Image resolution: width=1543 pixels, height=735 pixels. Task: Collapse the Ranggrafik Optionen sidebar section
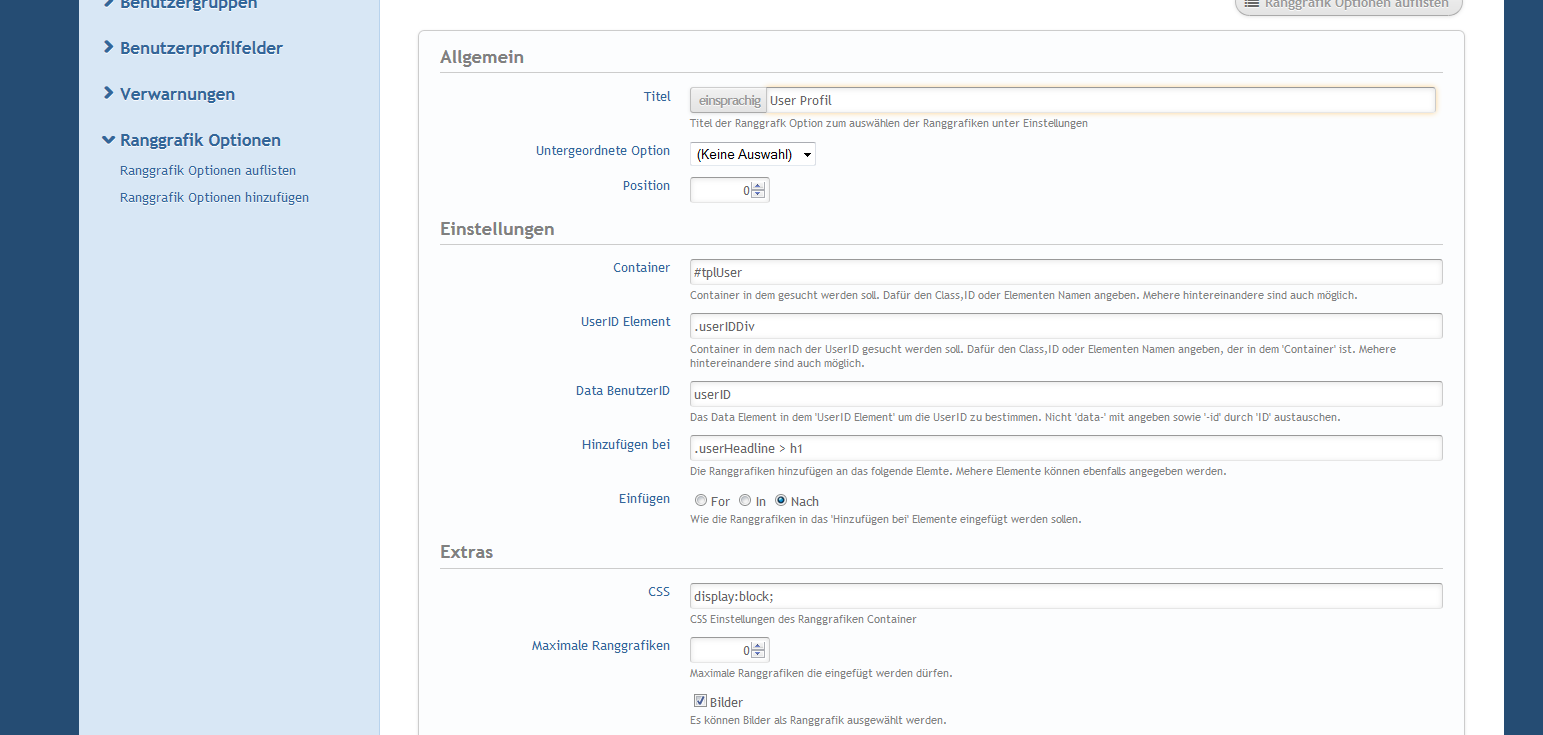[x=199, y=140]
